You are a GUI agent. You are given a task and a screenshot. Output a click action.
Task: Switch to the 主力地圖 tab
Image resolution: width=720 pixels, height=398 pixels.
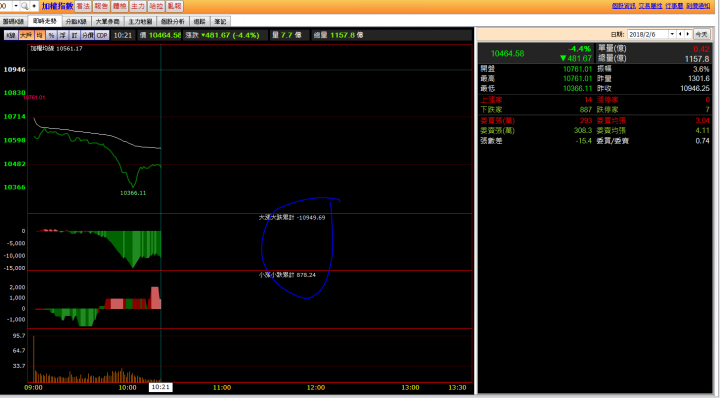[x=140, y=22]
